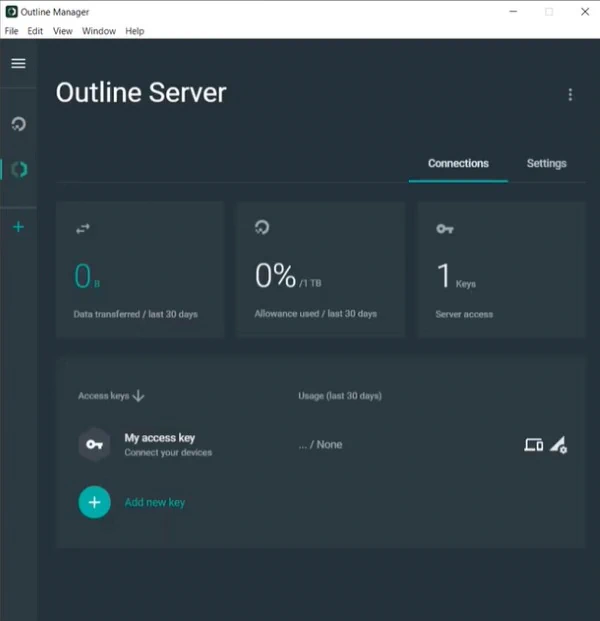Click the 1 Keys count value
This screenshot has width=600, height=621.
pyautogui.click(x=456, y=276)
